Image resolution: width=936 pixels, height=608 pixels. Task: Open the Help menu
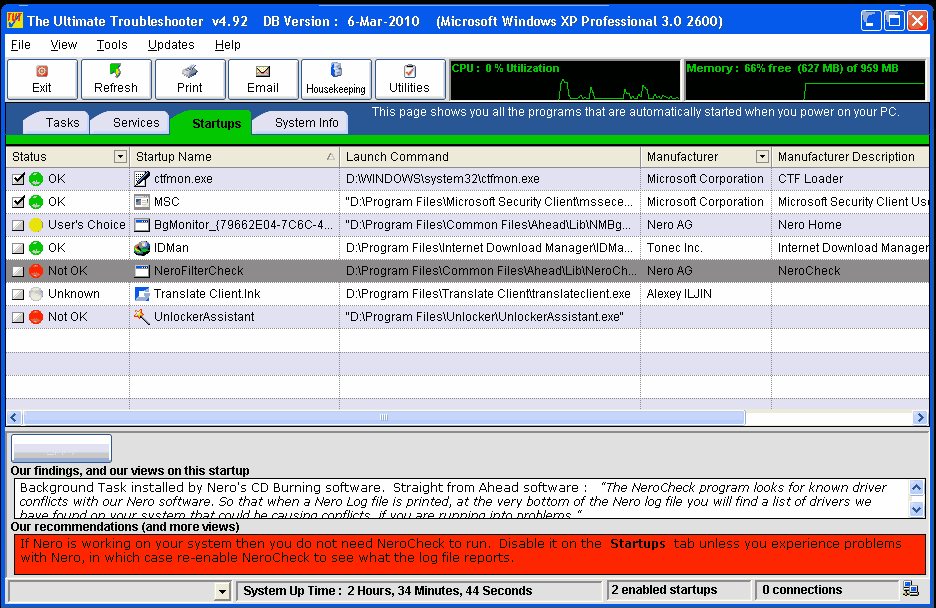tap(227, 45)
